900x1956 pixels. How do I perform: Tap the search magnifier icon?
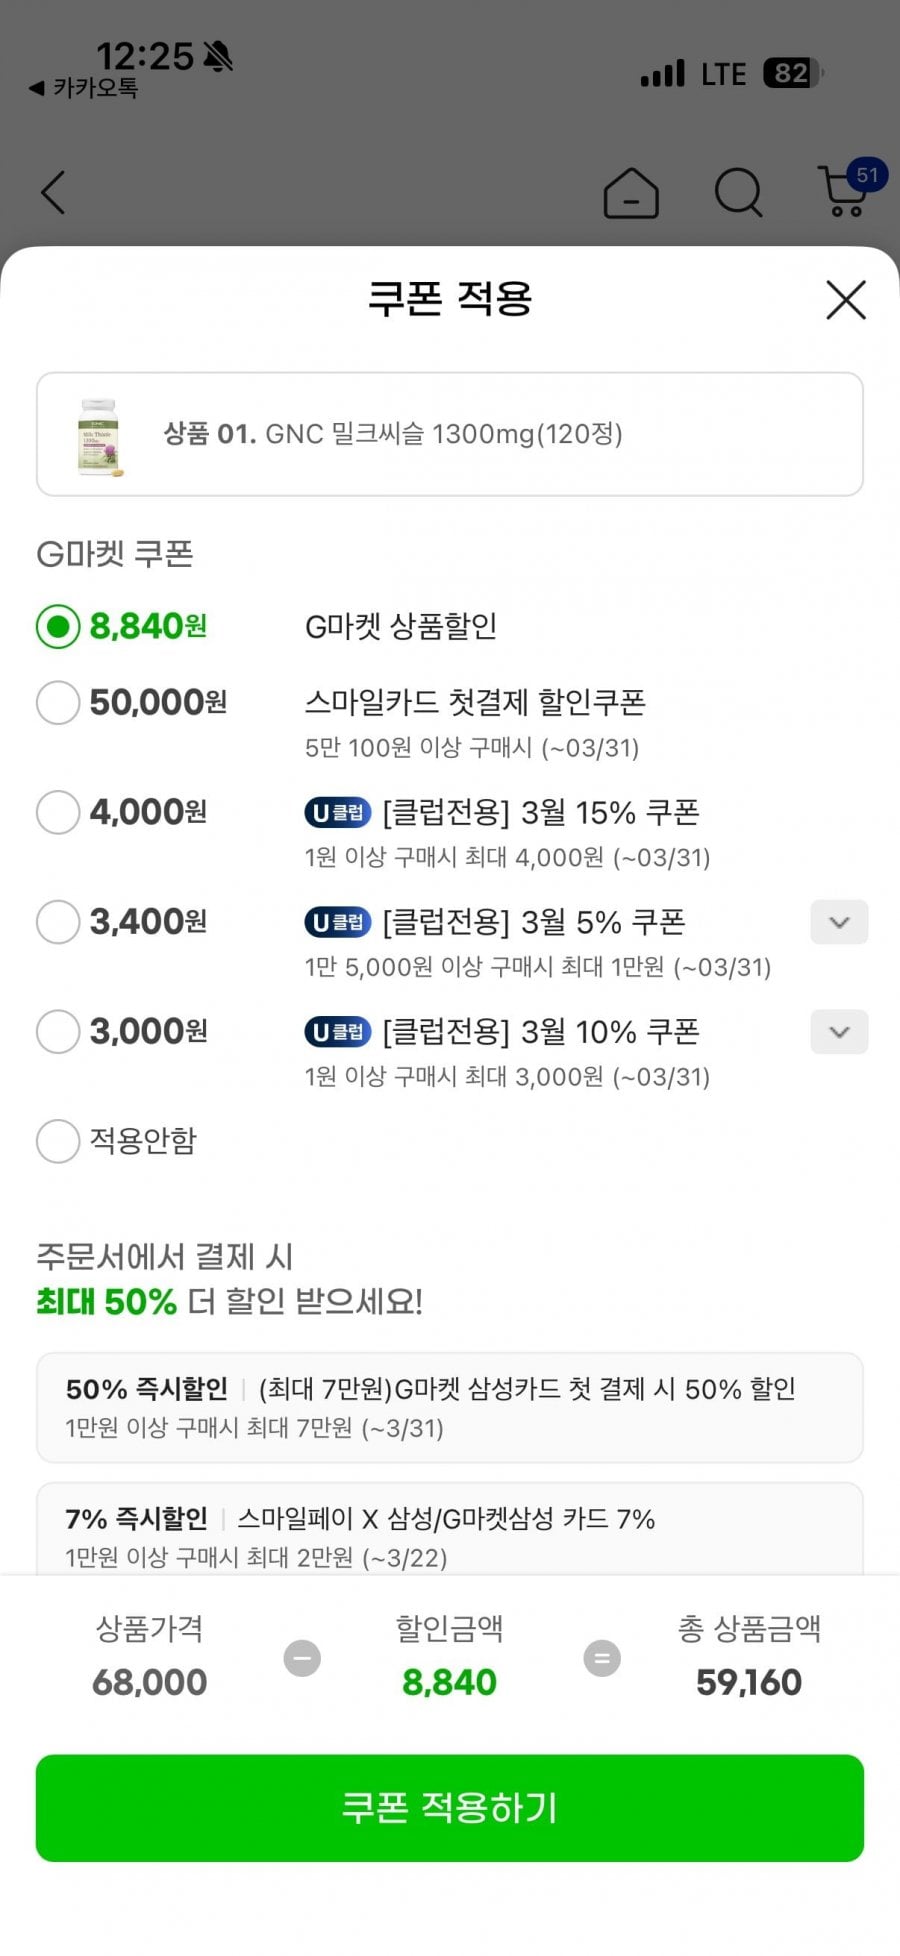(739, 192)
